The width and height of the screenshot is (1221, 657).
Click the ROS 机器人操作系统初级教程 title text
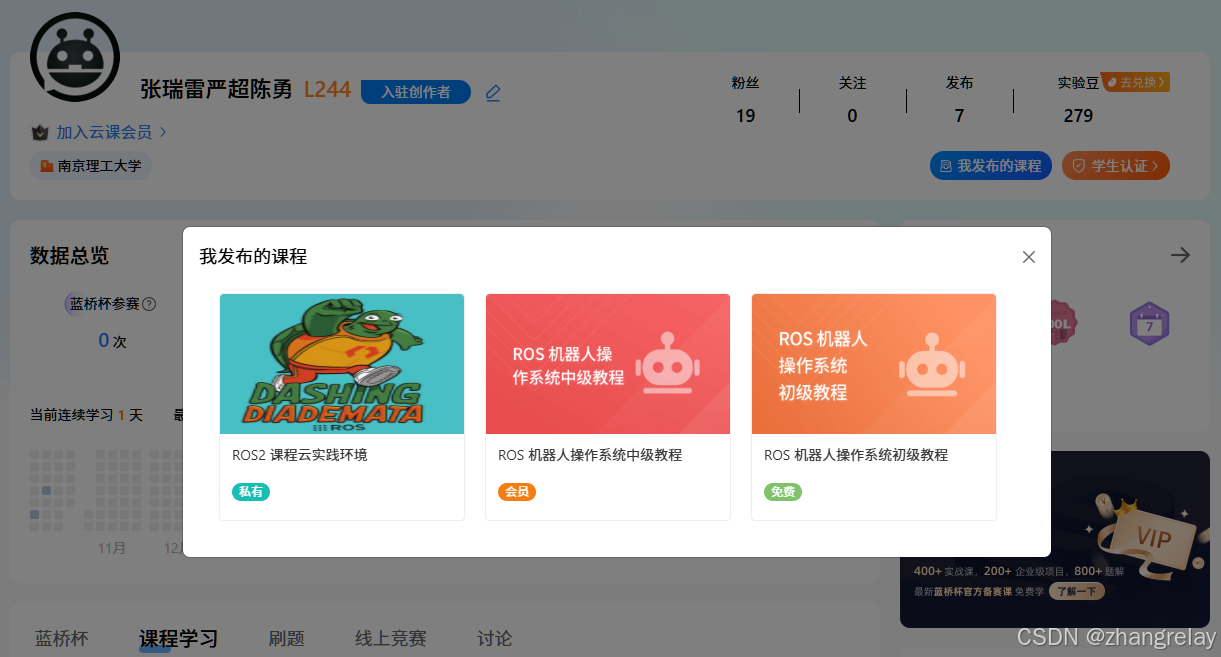coord(856,455)
